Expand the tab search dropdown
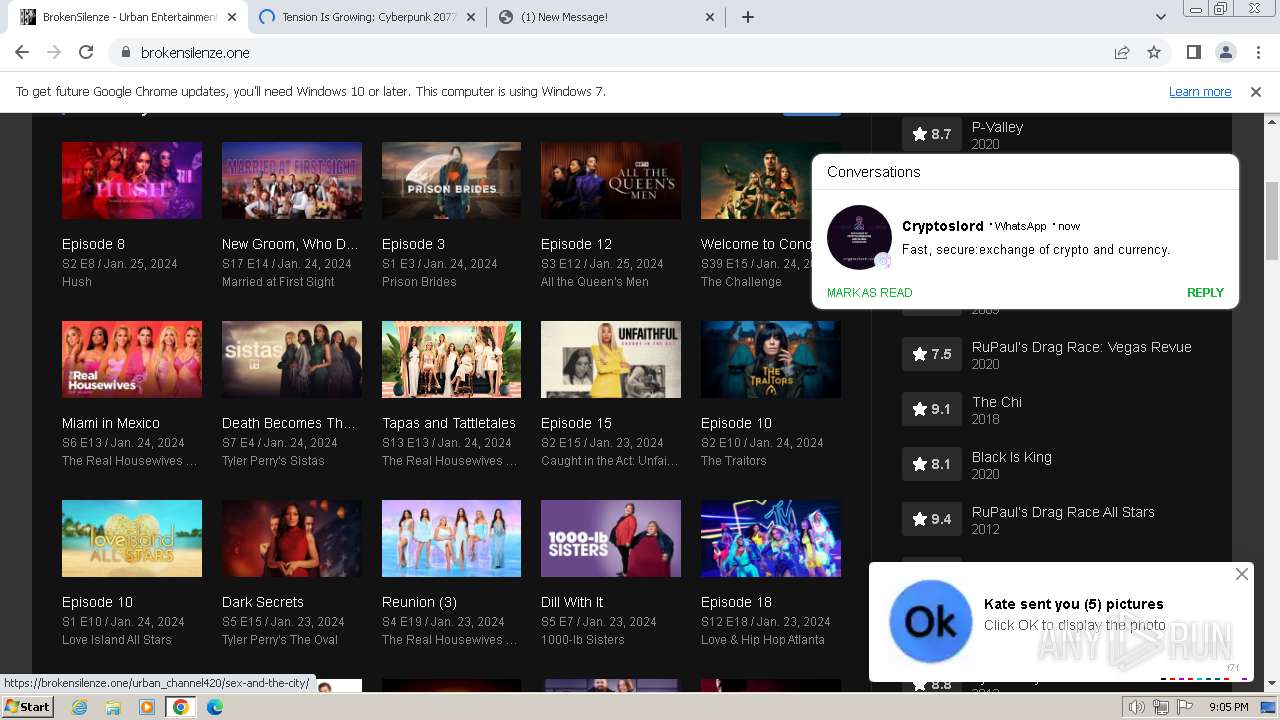The height and width of the screenshot is (720, 1280). (1161, 17)
